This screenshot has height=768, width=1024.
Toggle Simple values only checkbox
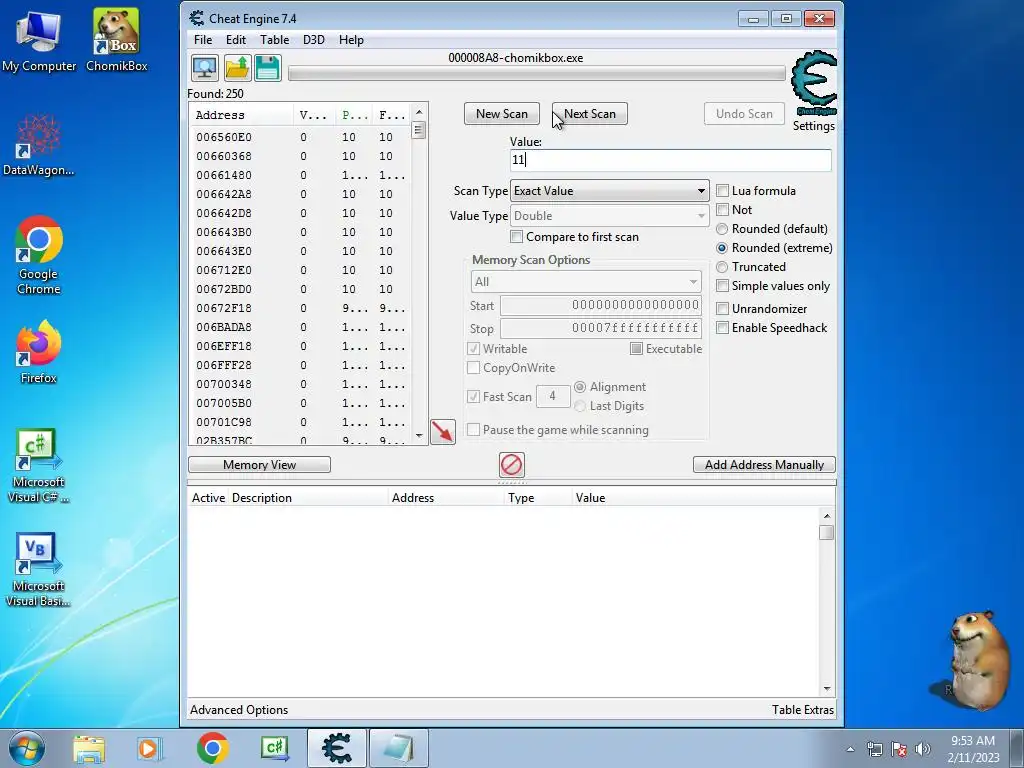(722, 286)
